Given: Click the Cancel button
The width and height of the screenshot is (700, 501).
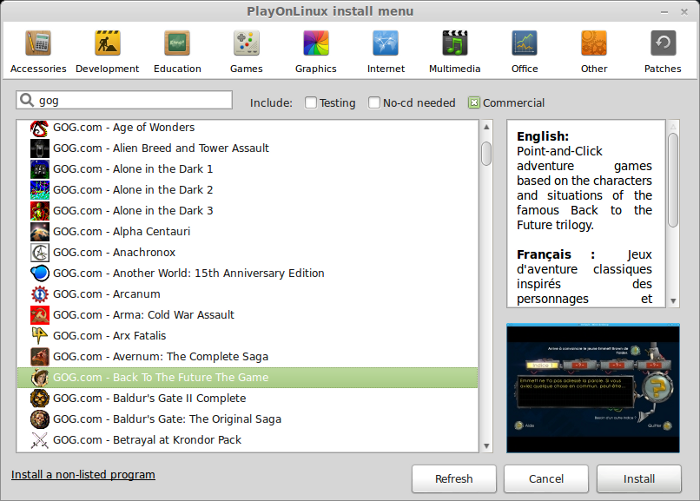Looking at the screenshot, I should click(546, 479).
